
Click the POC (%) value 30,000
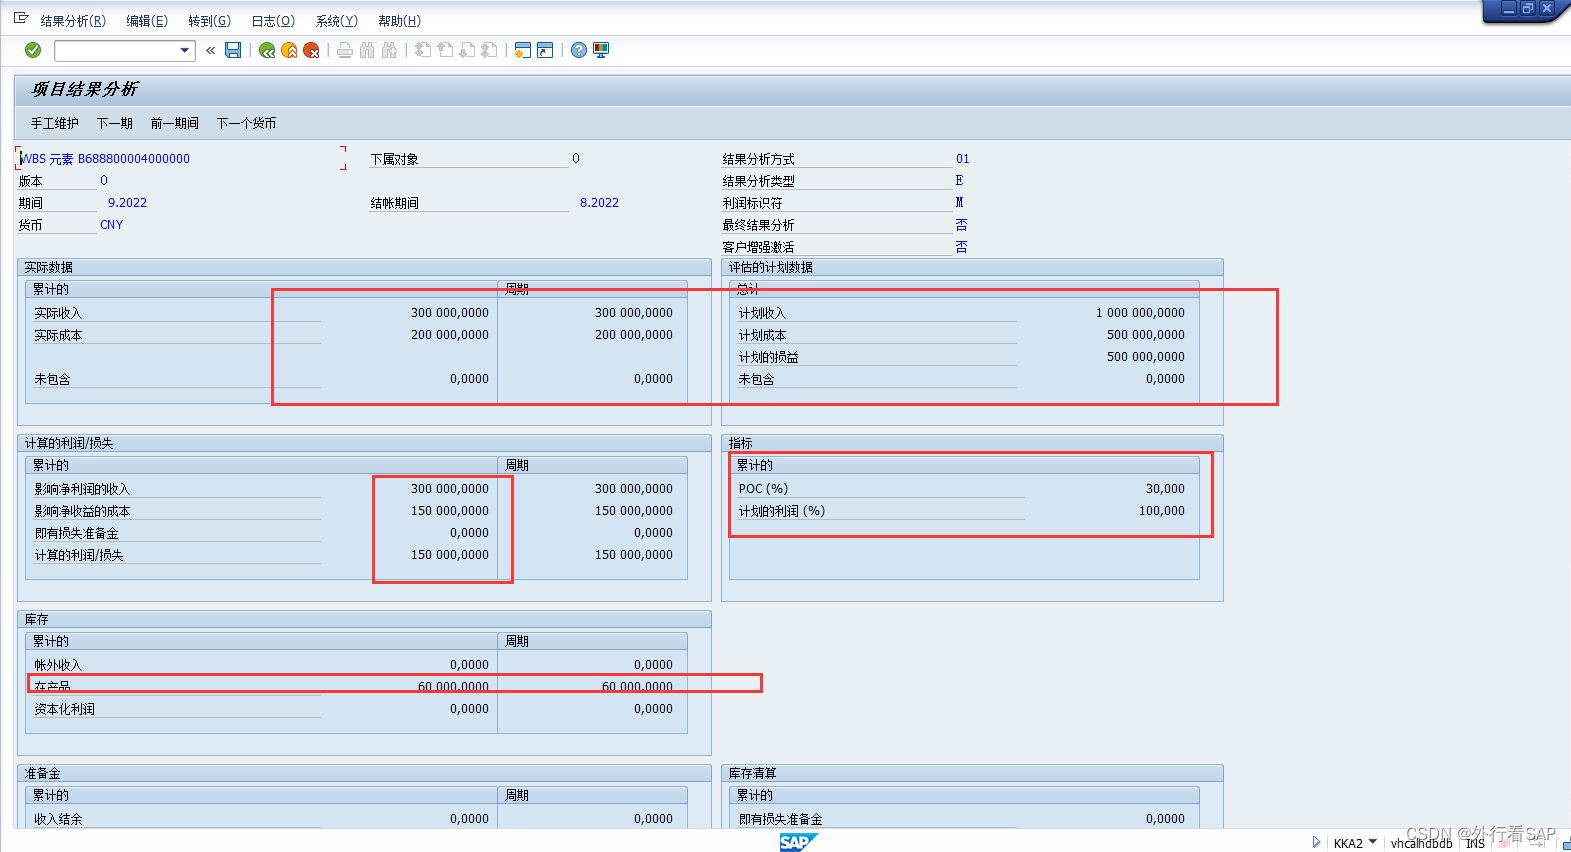click(1165, 488)
